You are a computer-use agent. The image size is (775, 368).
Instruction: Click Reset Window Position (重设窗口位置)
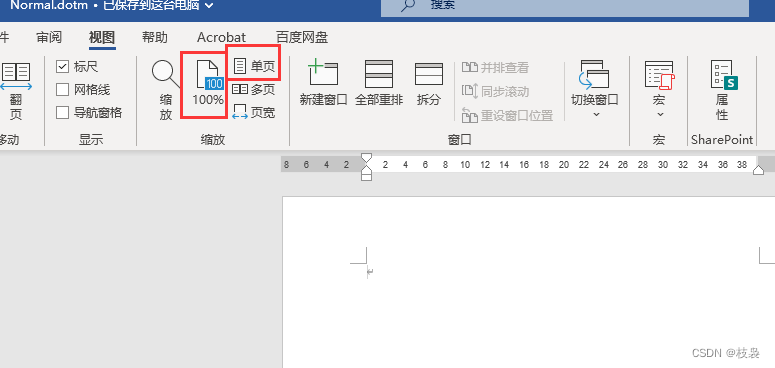click(x=508, y=116)
